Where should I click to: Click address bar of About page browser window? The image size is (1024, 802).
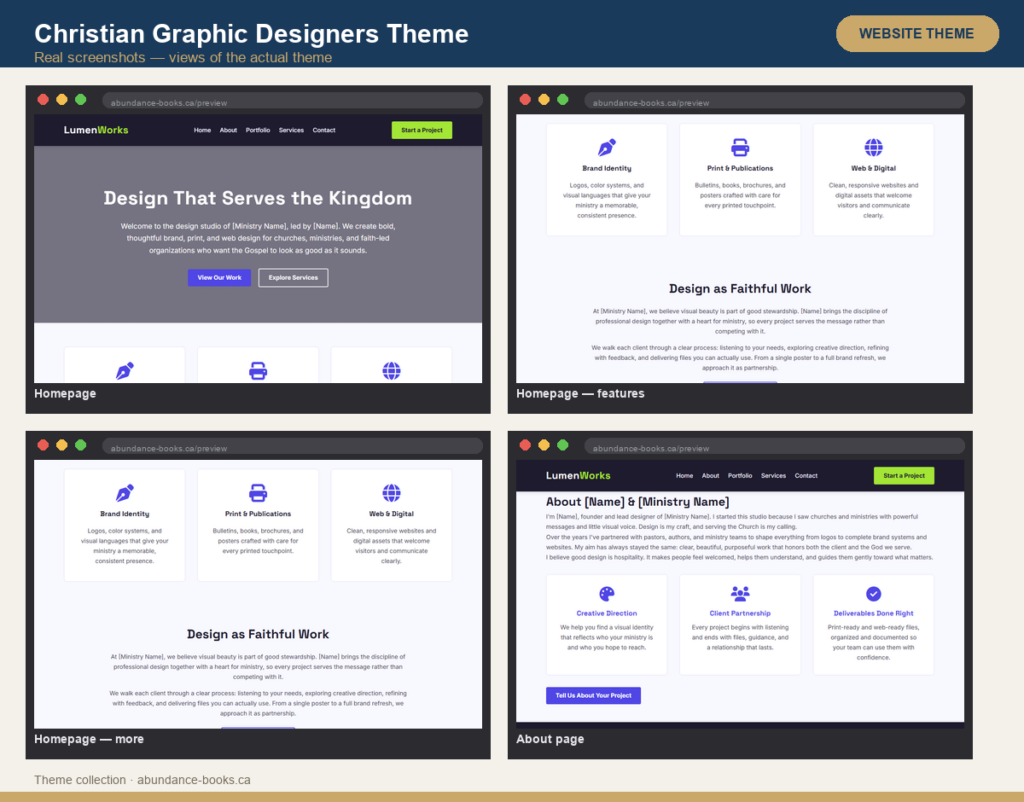tap(775, 447)
